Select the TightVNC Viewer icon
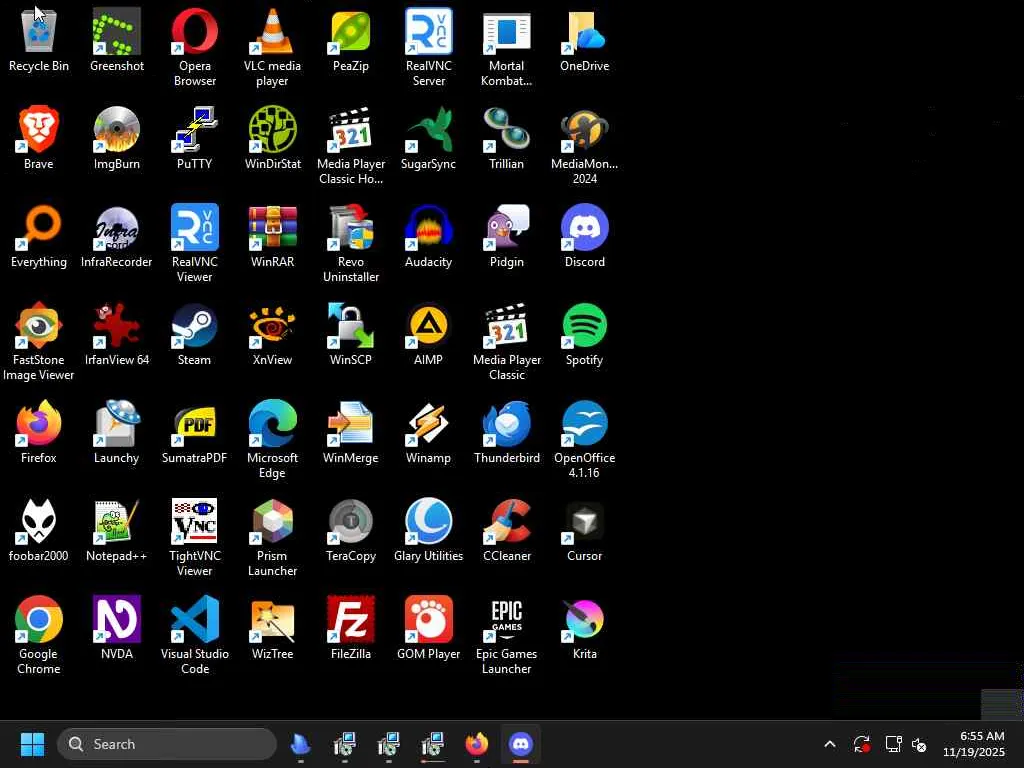The width and height of the screenshot is (1024, 768). tap(195, 521)
